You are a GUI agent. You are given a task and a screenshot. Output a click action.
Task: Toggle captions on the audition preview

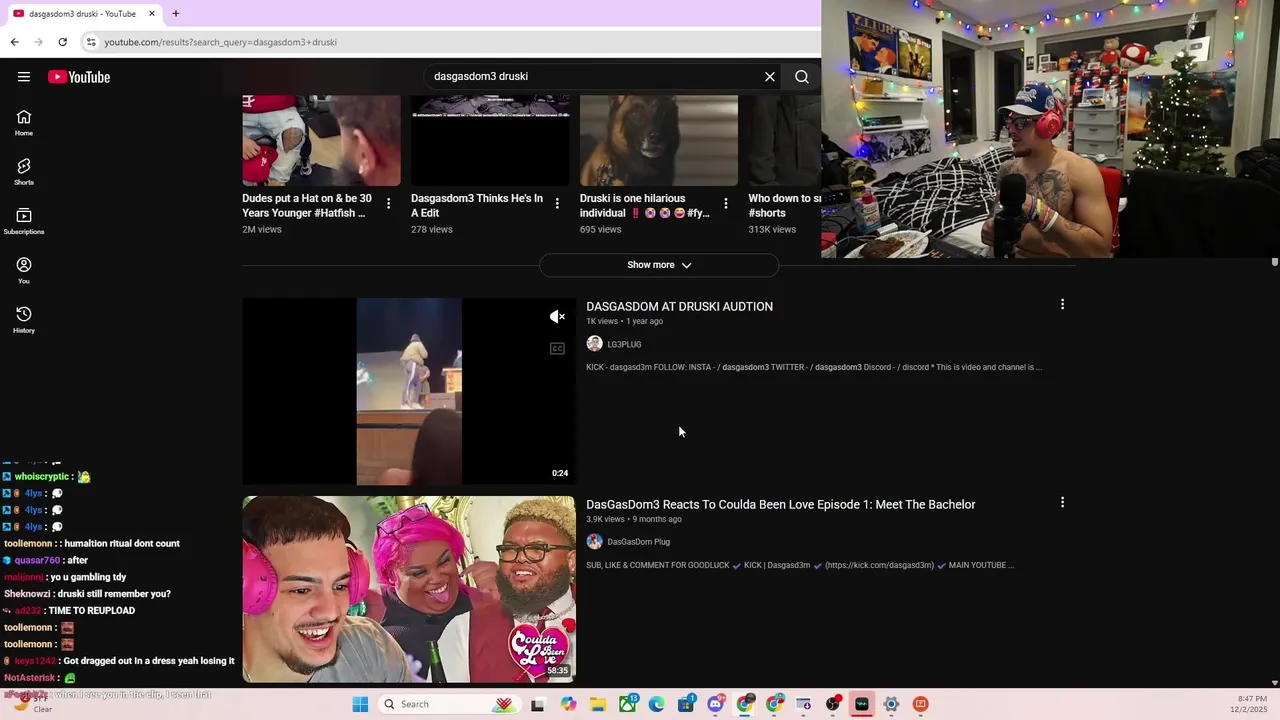(557, 349)
